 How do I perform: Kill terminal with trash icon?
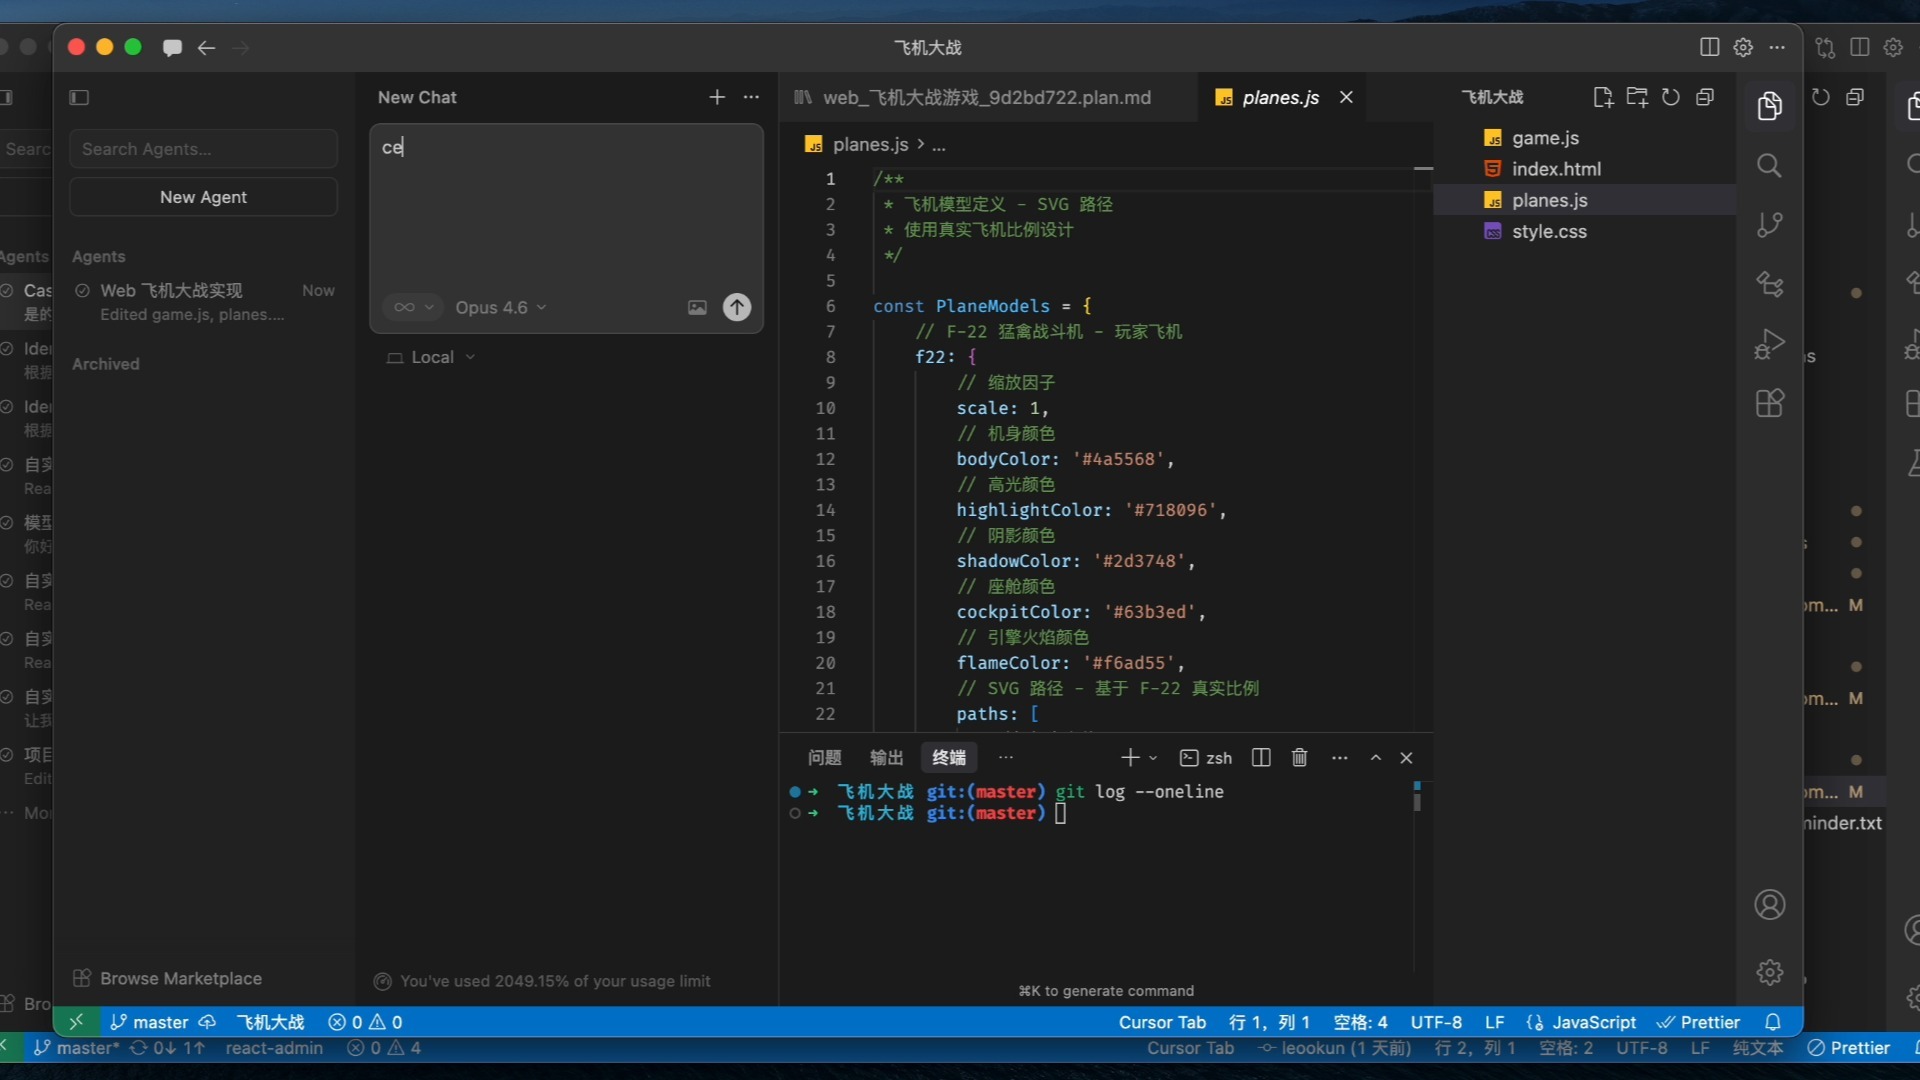coord(1299,758)
